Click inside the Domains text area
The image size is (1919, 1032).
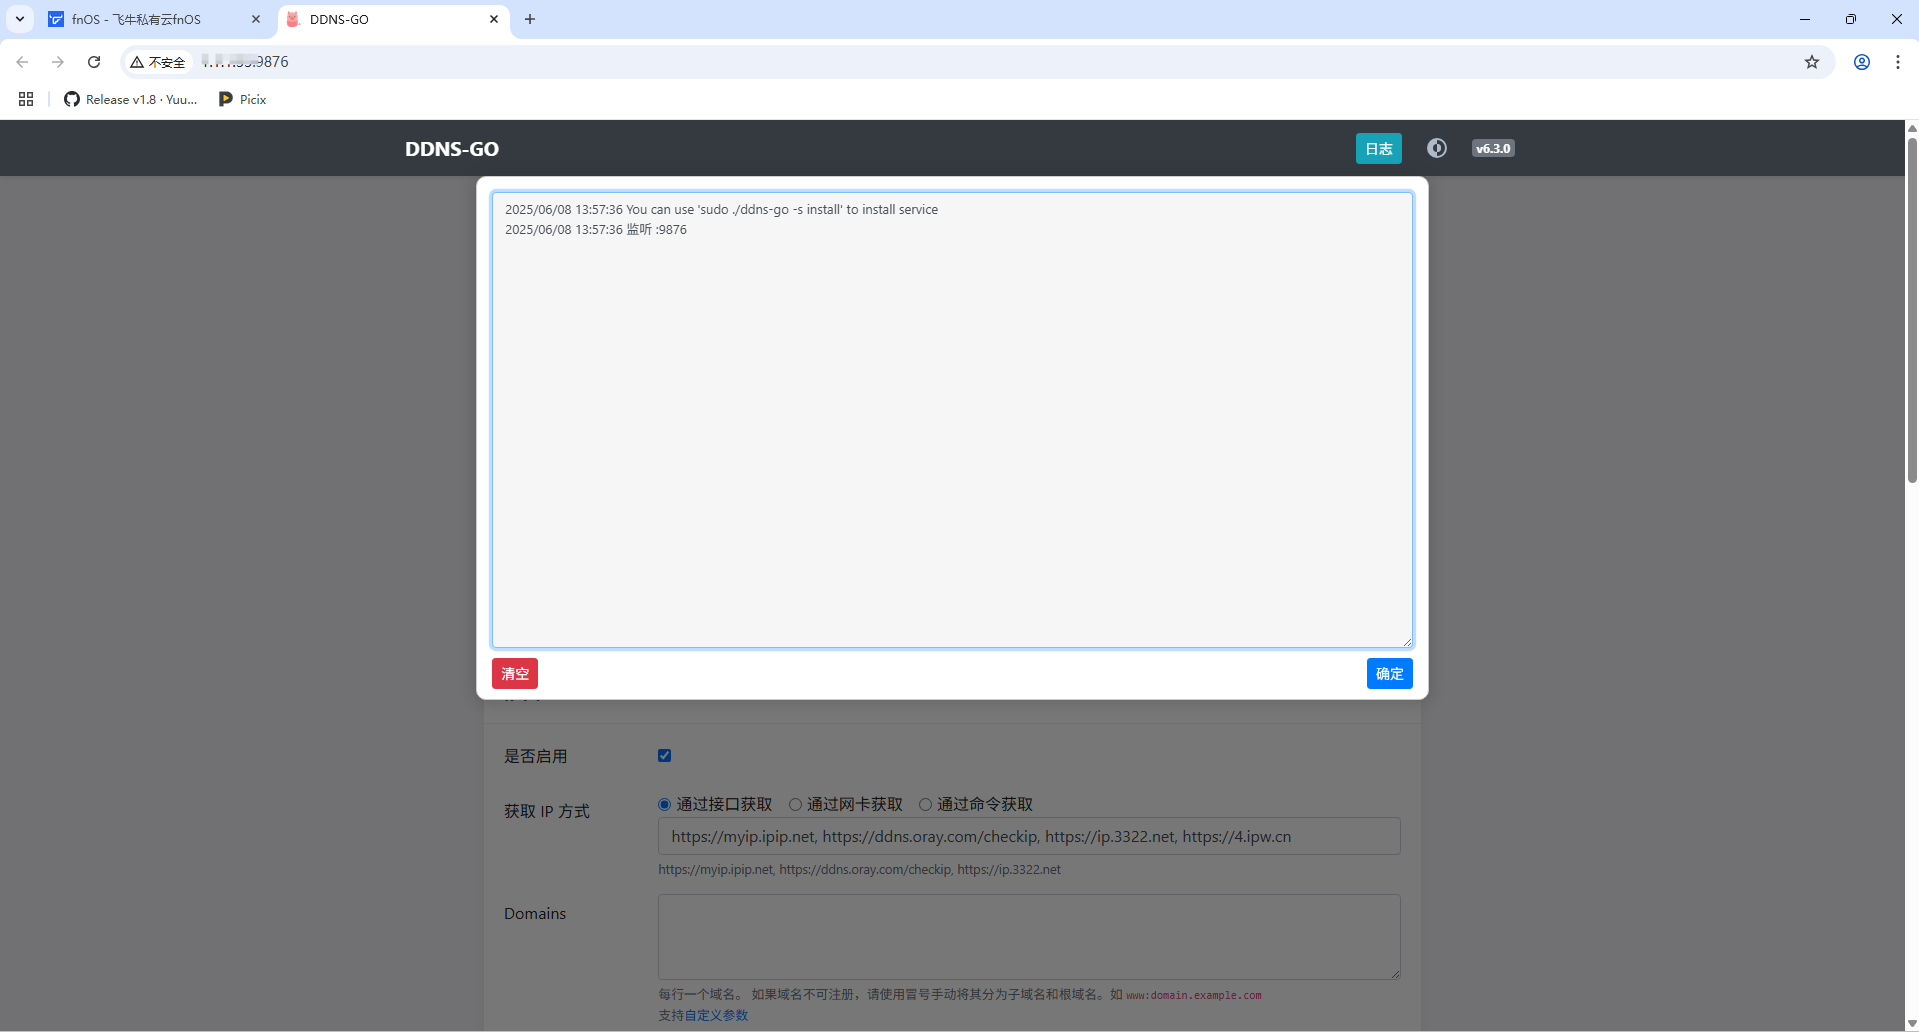click(x=1028, y=936)
